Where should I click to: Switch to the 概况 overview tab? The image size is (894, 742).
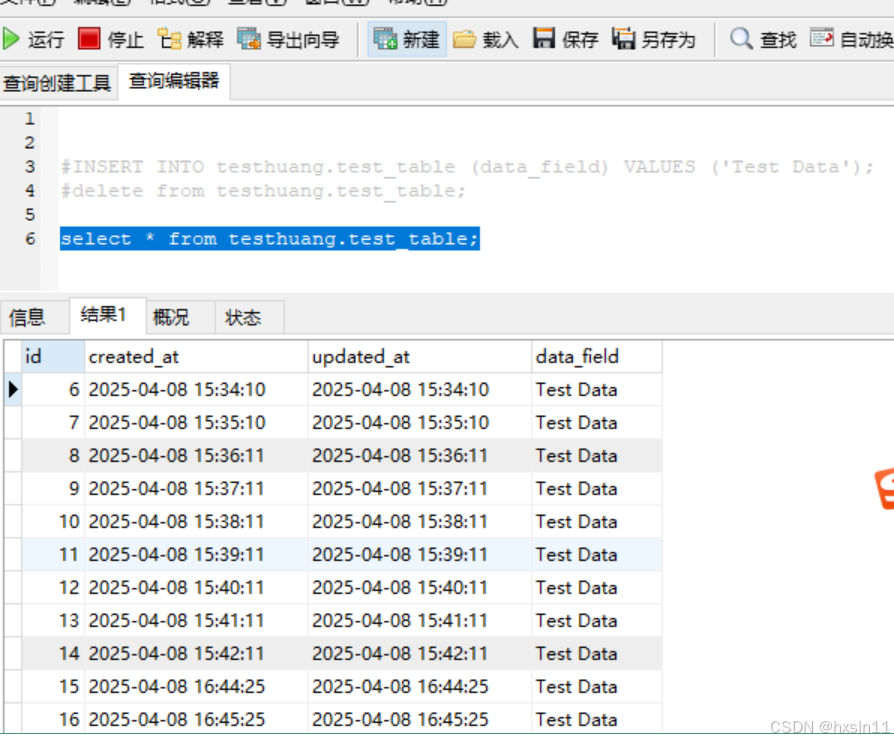(172, 316)
